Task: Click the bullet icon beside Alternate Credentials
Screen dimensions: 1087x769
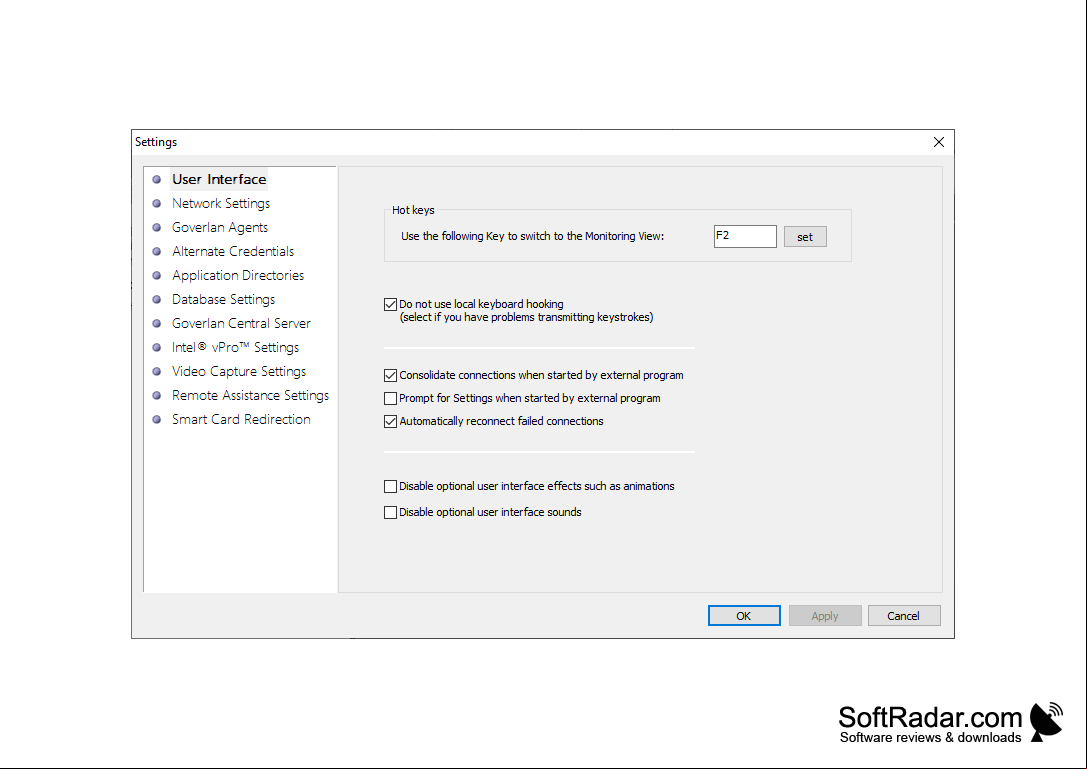Action: (157, 252)
